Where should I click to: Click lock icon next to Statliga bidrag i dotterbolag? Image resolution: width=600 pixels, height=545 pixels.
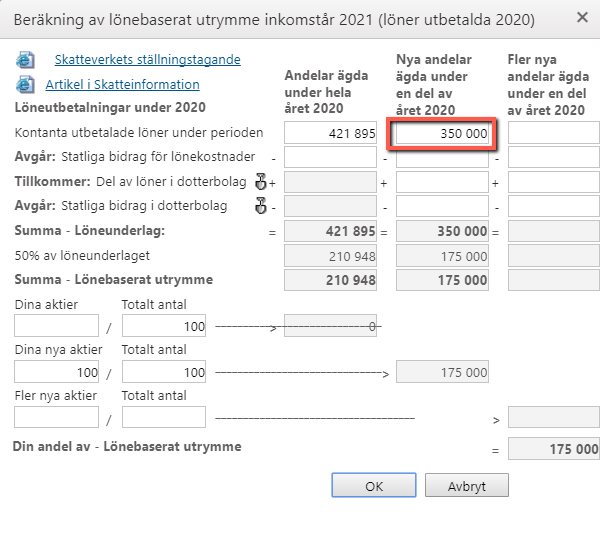(x=261, y=206)
